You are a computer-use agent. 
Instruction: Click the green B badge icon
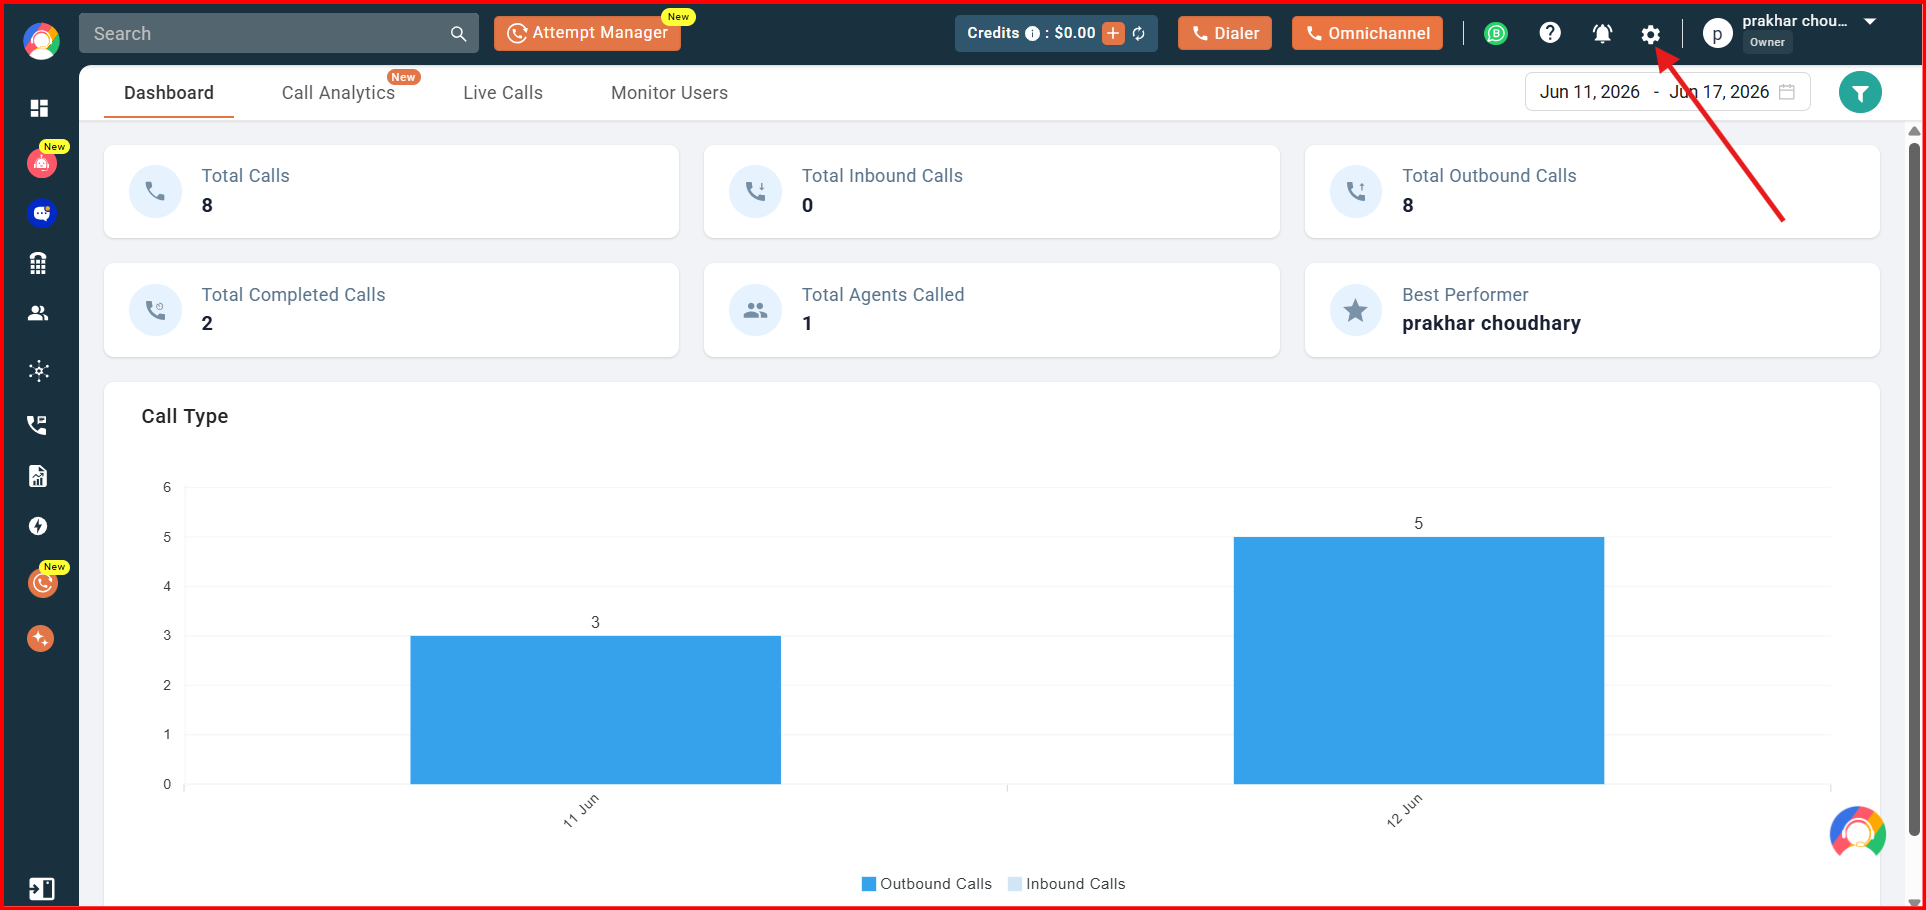click(x=1496, y=33)
